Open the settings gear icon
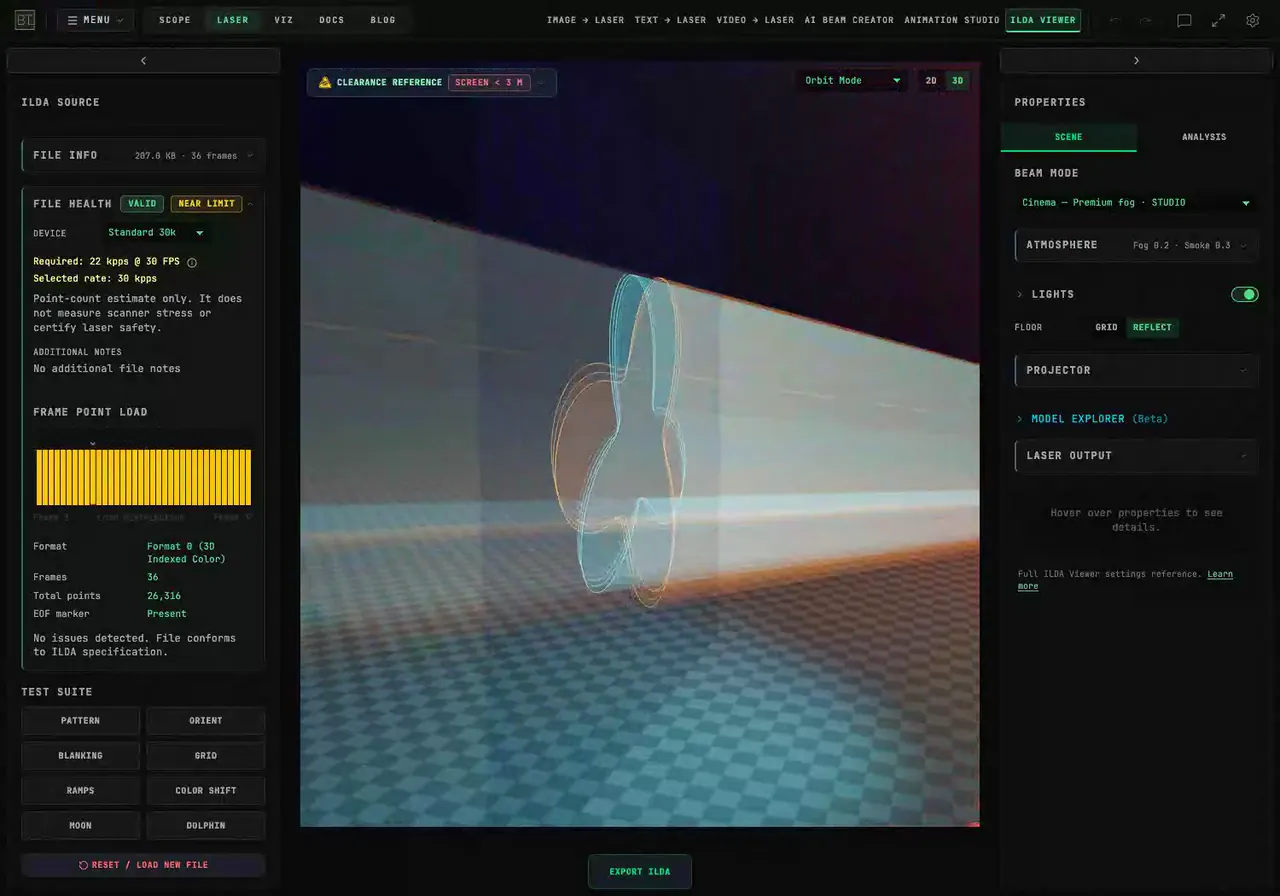Screen dimensions: 1280x896 (1252, 20)
